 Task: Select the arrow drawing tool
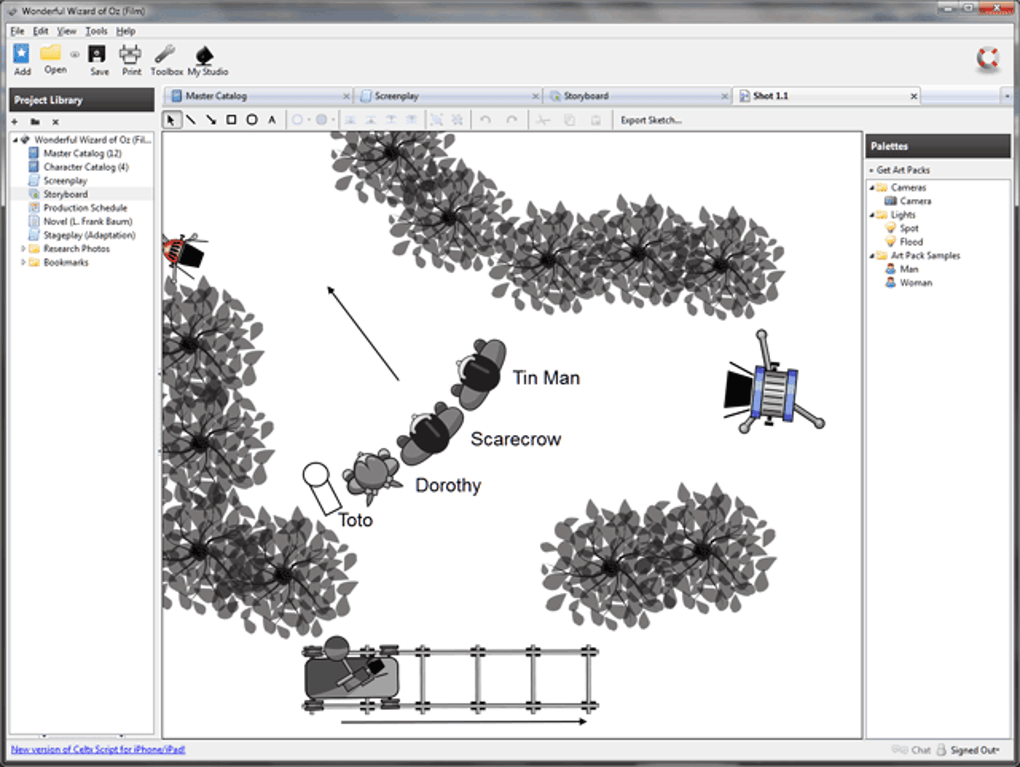(x=211, y=120)
